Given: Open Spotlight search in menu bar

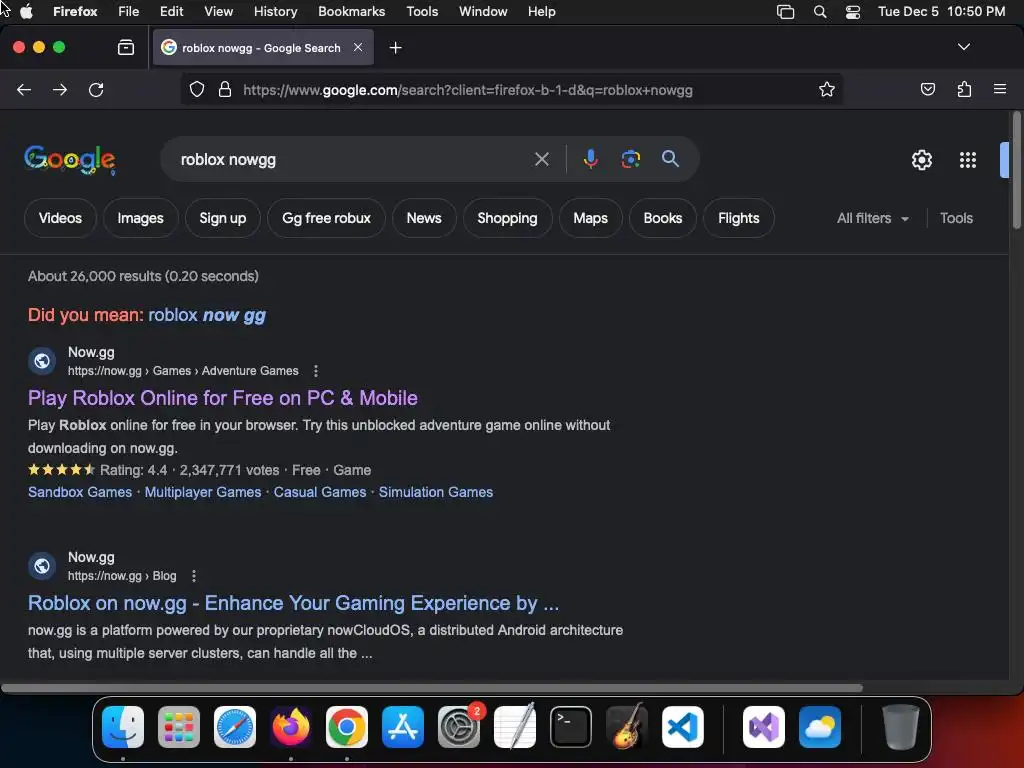Looking at the screenshot, I should click(x=820, y=12).
